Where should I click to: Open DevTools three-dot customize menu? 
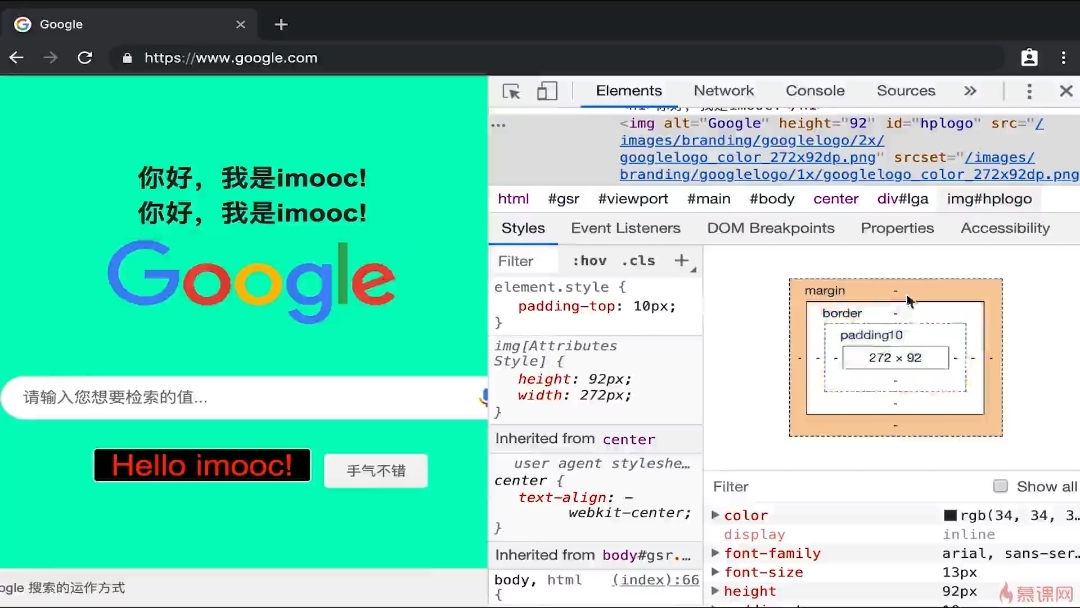tap(1029, 91)
